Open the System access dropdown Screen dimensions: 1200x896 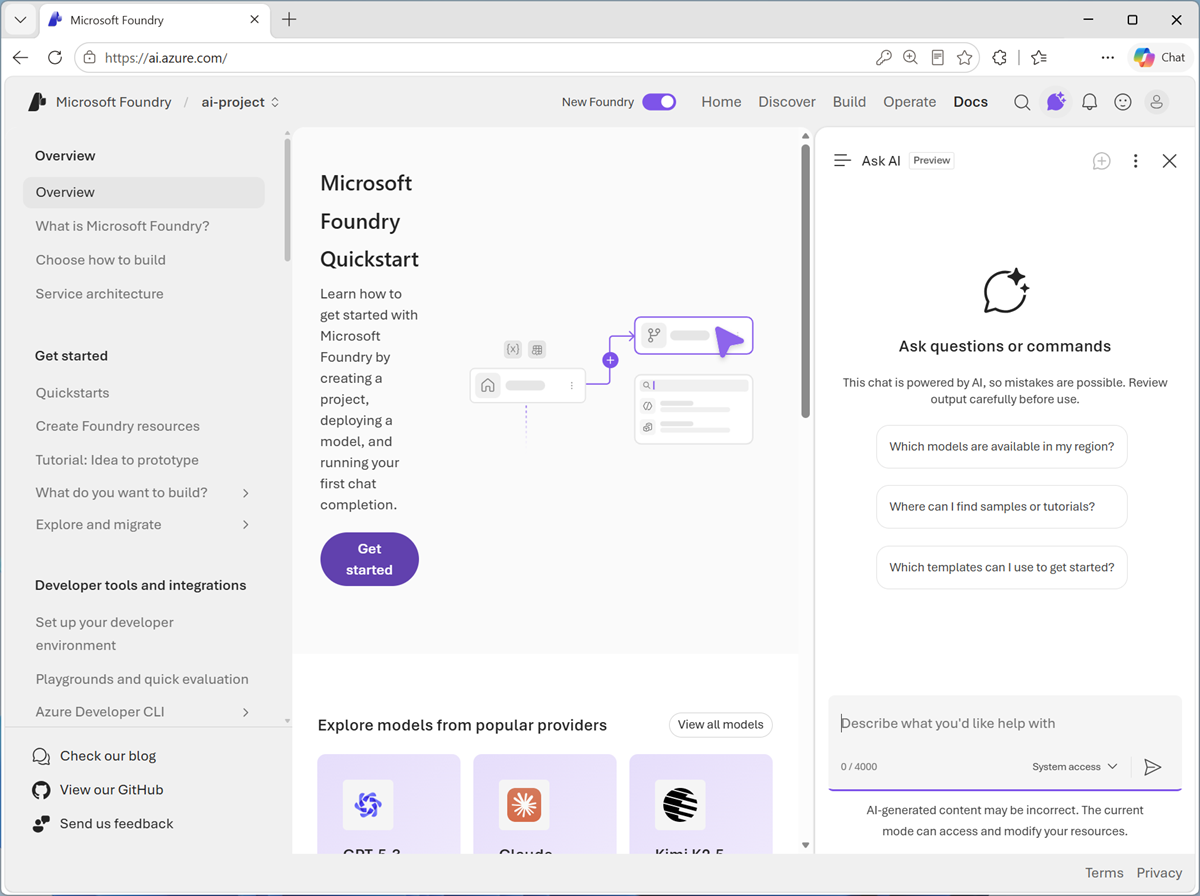1075,767
